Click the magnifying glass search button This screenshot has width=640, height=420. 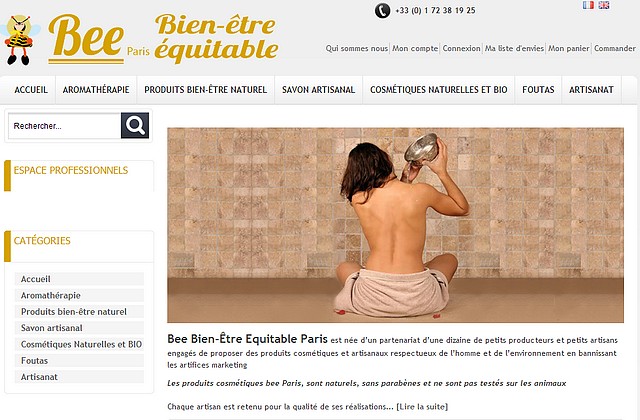pos(135,125)
